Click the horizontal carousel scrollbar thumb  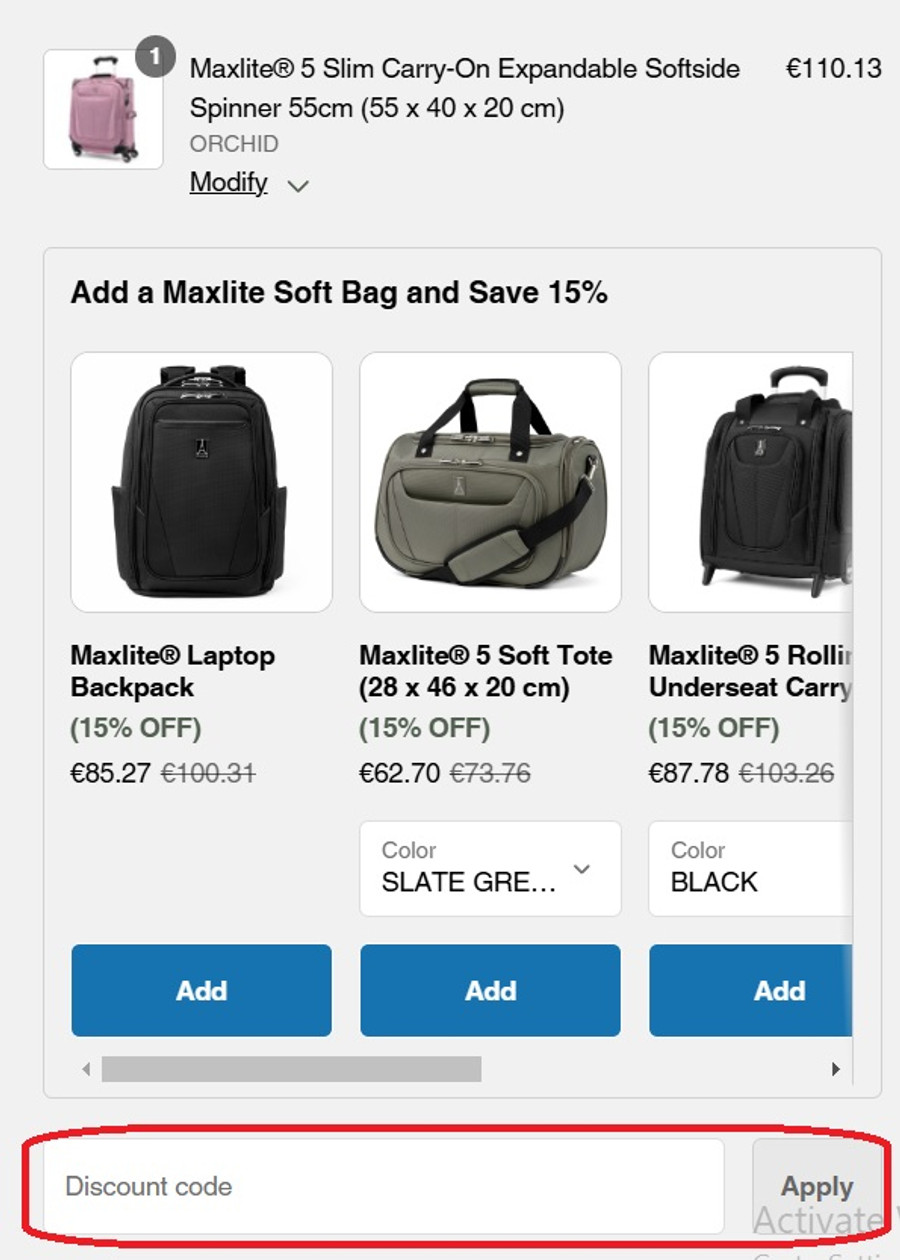291,1069
